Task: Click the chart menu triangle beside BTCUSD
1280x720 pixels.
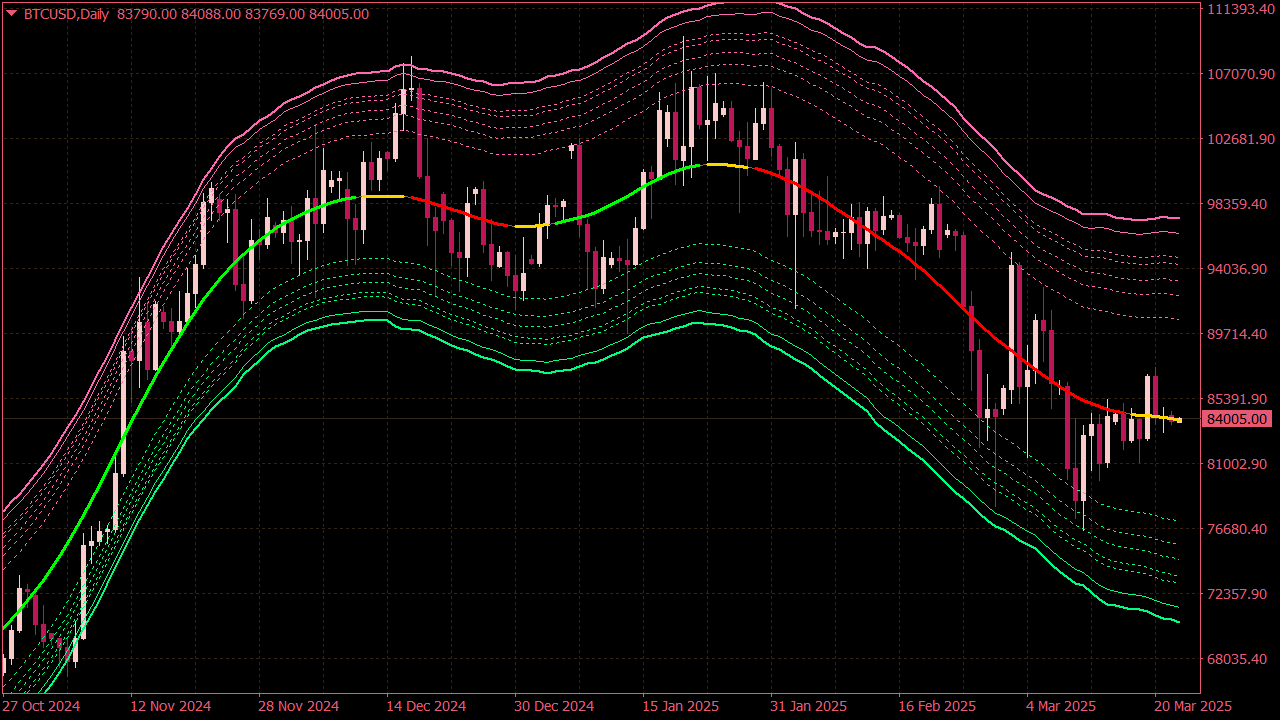Action: click(x=10, y=14)
